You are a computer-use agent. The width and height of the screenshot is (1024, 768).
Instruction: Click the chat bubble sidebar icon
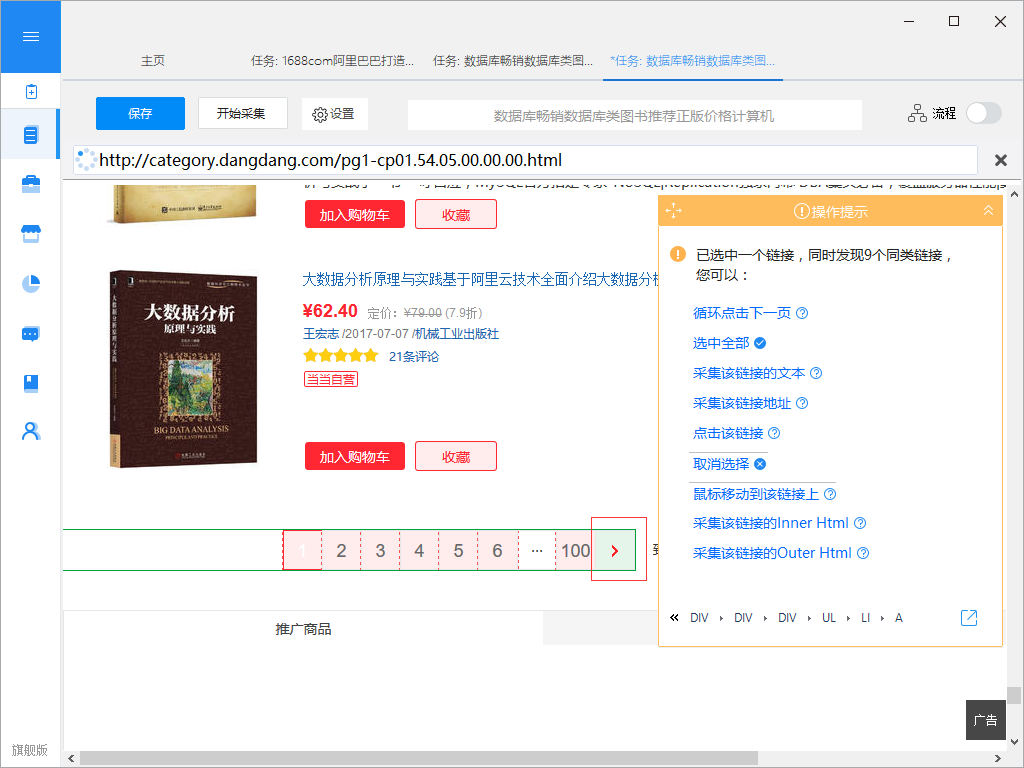coord(31,334)
